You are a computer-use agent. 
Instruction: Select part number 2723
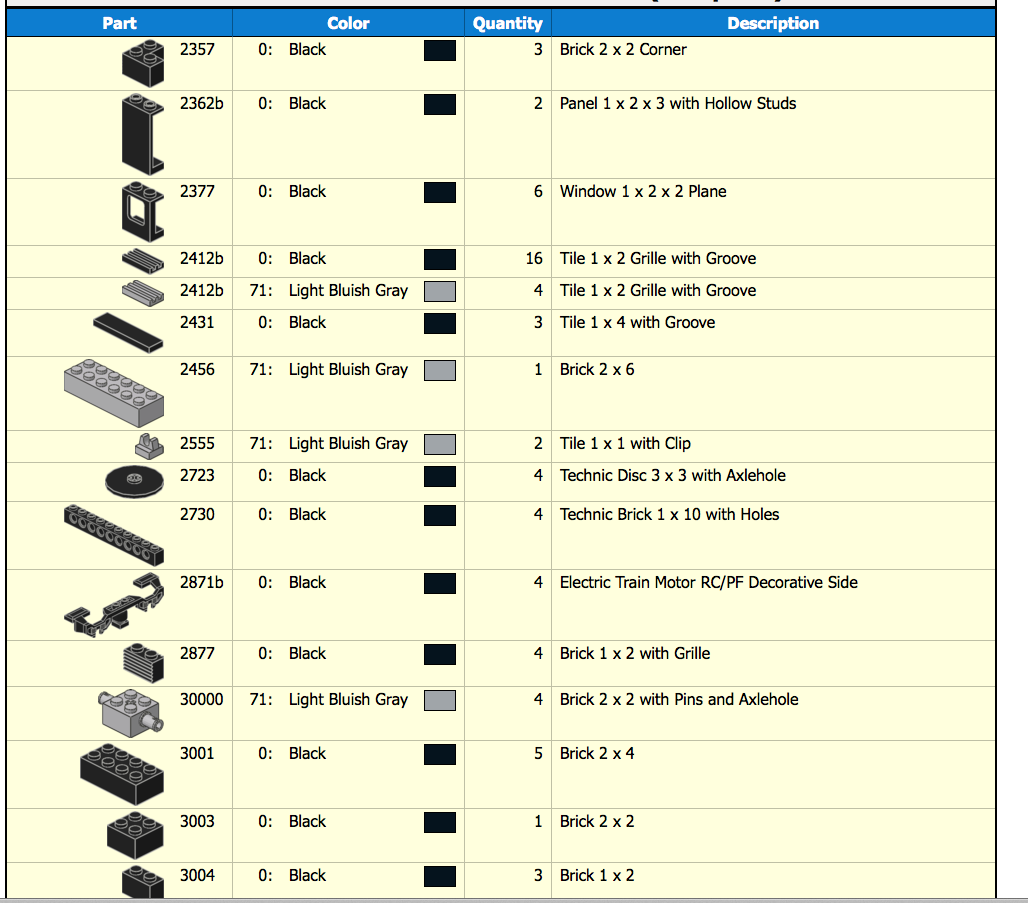click(197, 475)
